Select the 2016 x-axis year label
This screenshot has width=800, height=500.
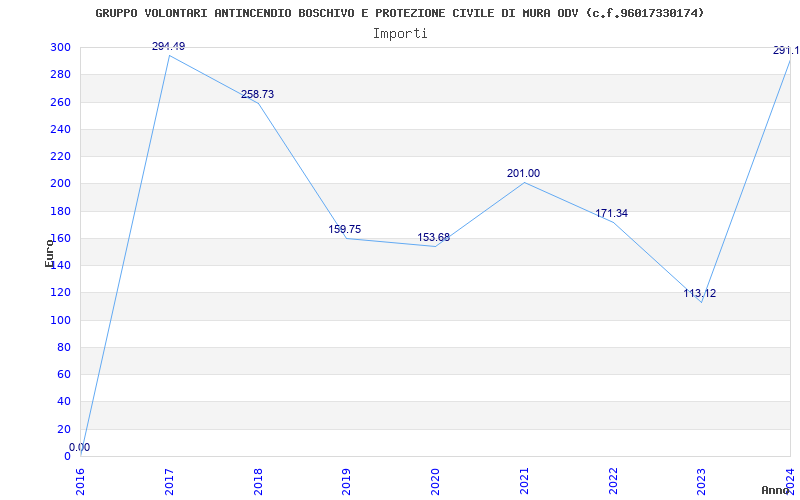click(x=80, y=481)
